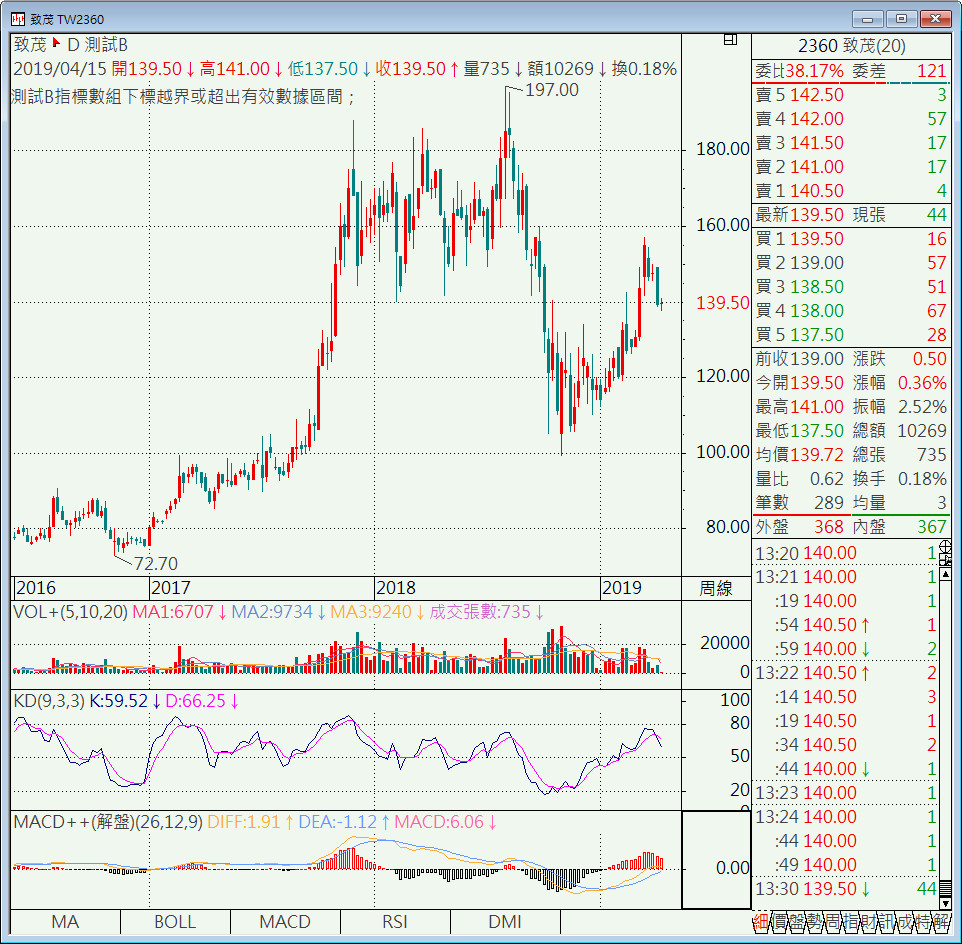This screenshot has width=962, height=944.
Task: Switch to the RSI indicator tab
Action: pos(395,922)
